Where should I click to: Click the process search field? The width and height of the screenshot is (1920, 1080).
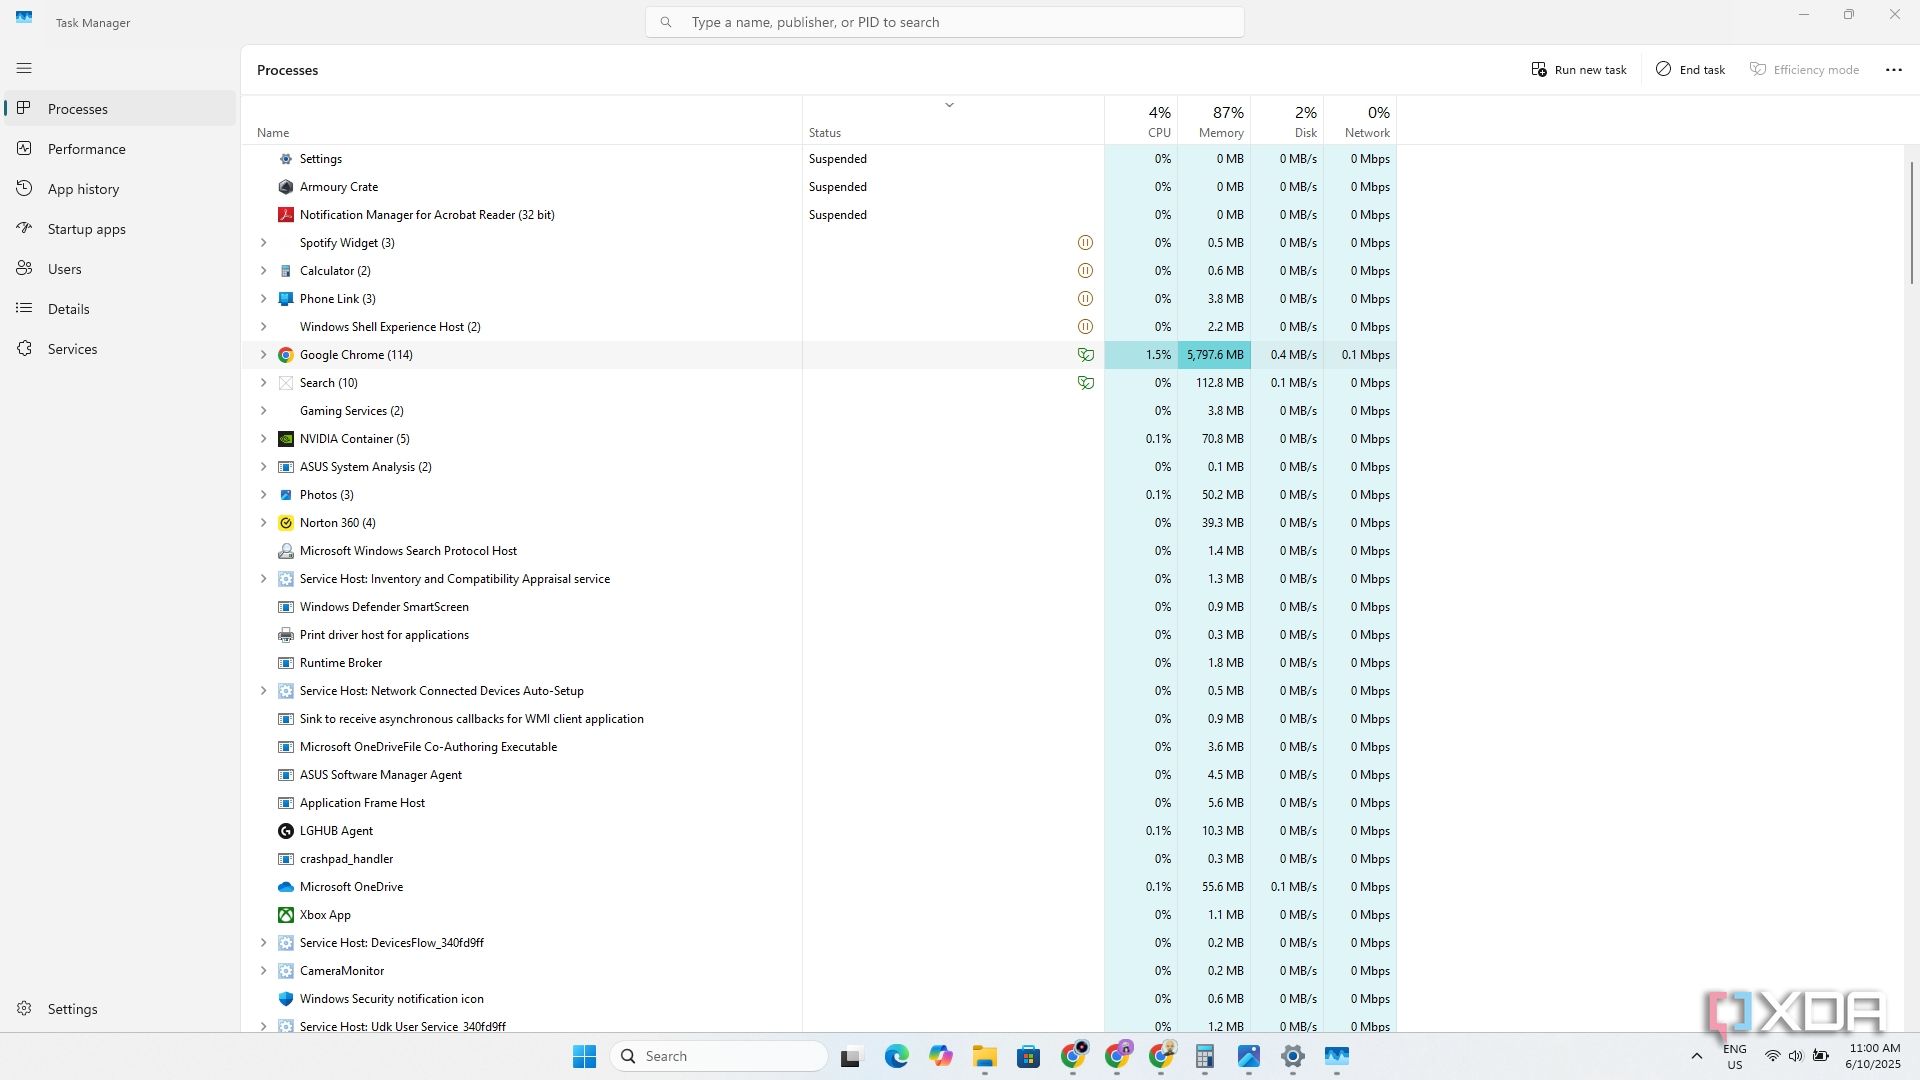tap(944, 22)
